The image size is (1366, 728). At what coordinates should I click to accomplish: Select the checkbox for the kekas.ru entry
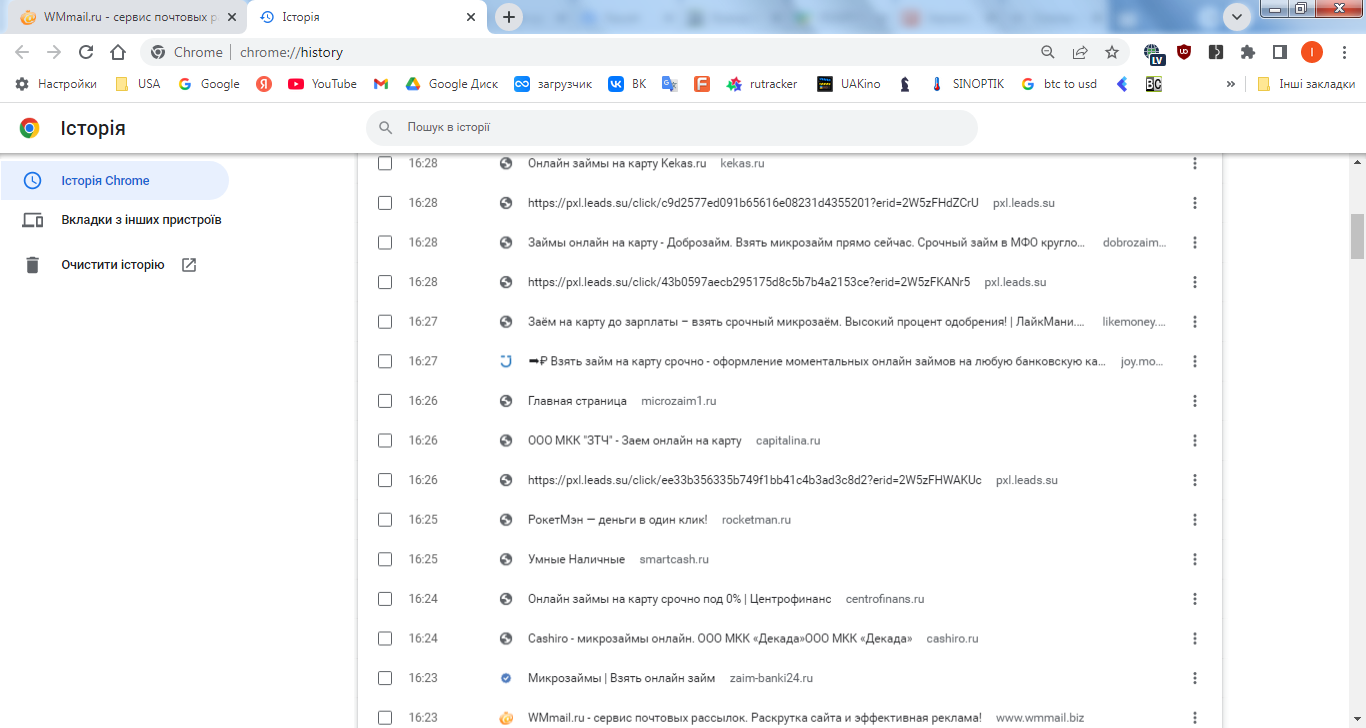[x=385, y=163]
